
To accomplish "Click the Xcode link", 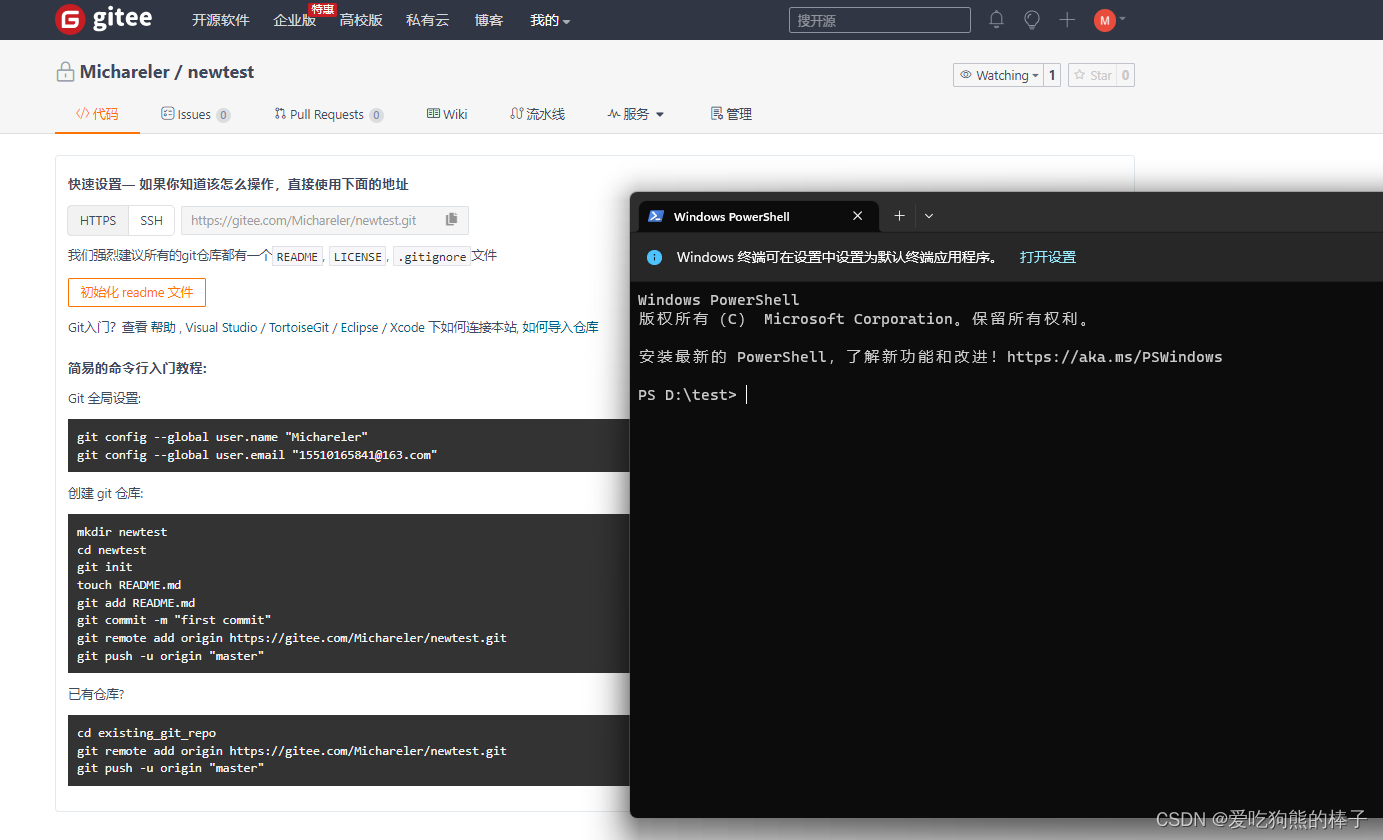I will point(407,327).
